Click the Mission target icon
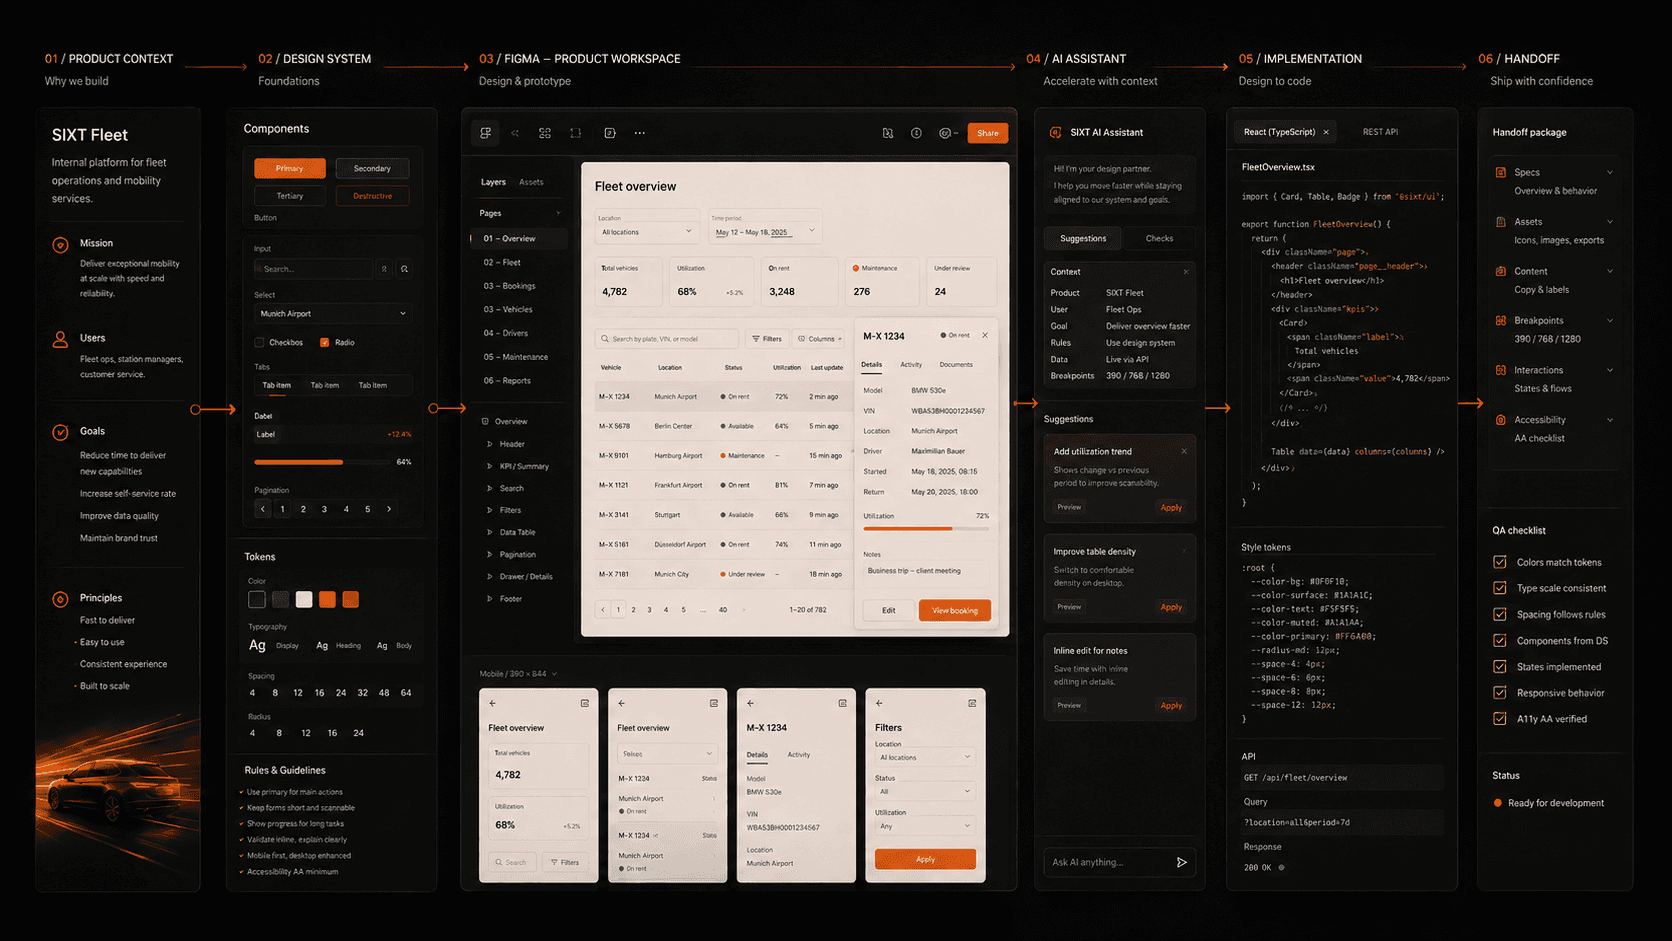 coord(60,245)
